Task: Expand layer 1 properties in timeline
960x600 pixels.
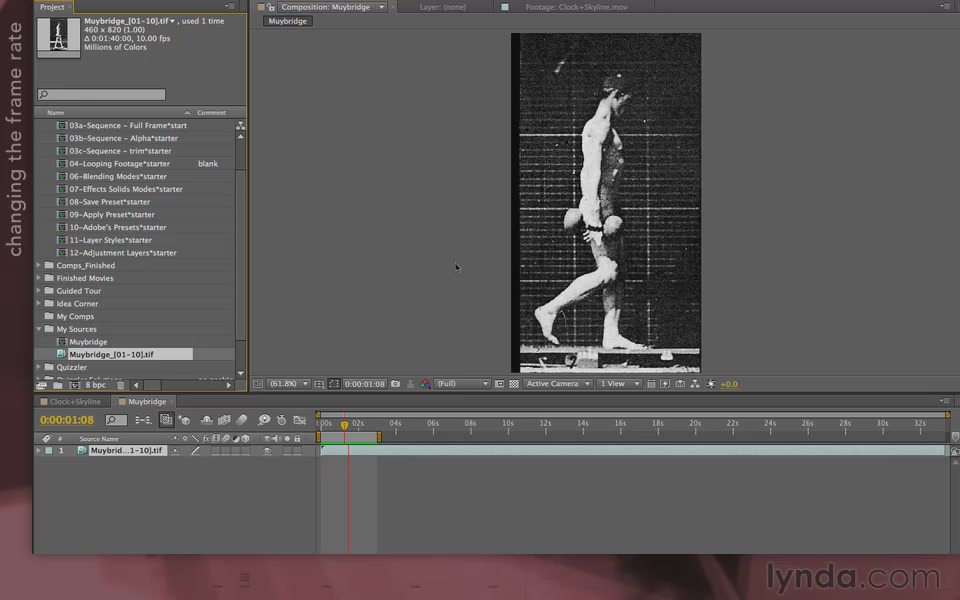Action: [x=39, y=451]
